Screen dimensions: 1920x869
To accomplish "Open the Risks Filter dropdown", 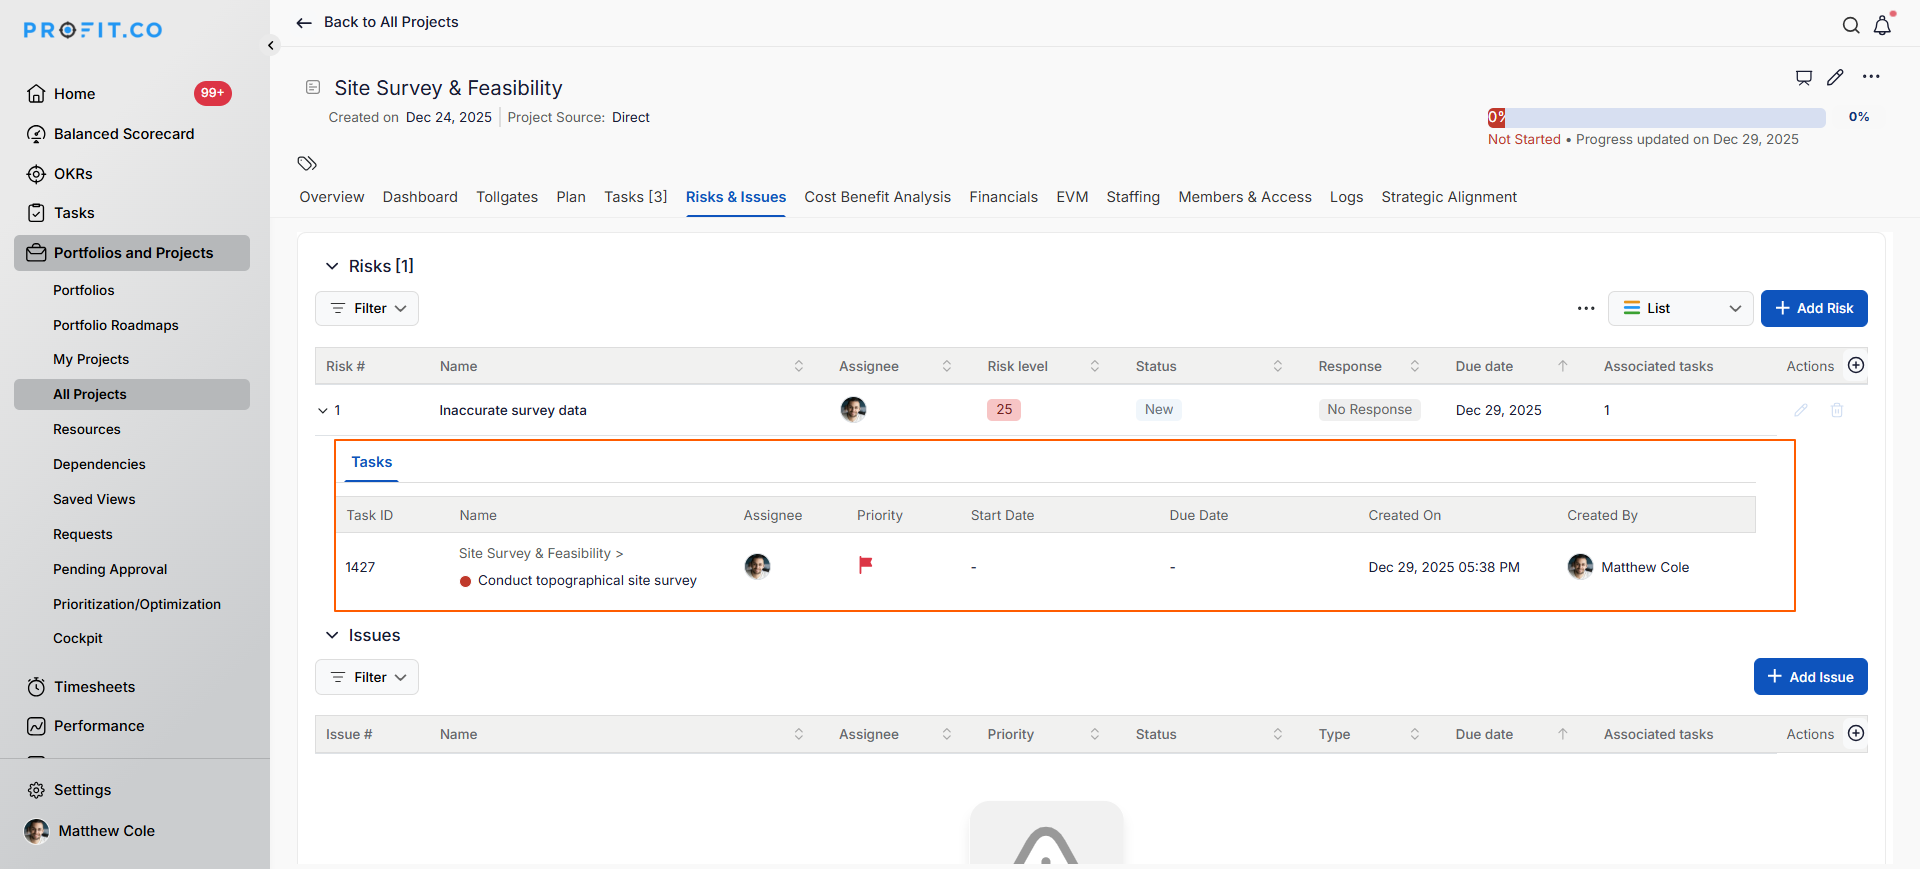I will coord(367,308).
